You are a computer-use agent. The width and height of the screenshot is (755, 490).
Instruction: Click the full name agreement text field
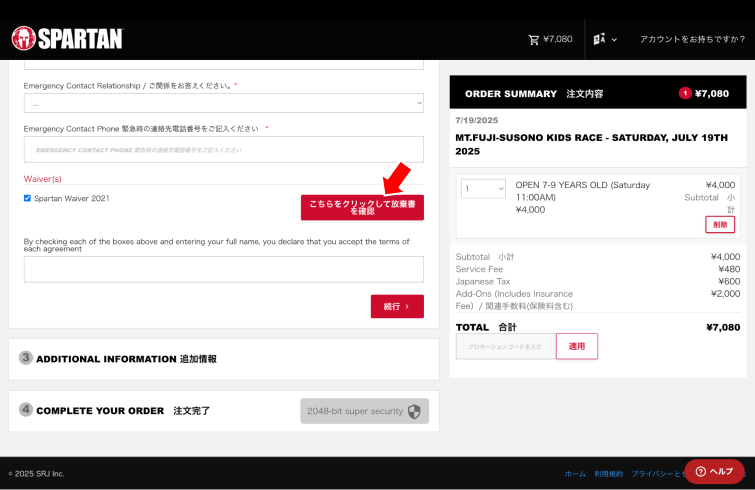tap(224, 269)
